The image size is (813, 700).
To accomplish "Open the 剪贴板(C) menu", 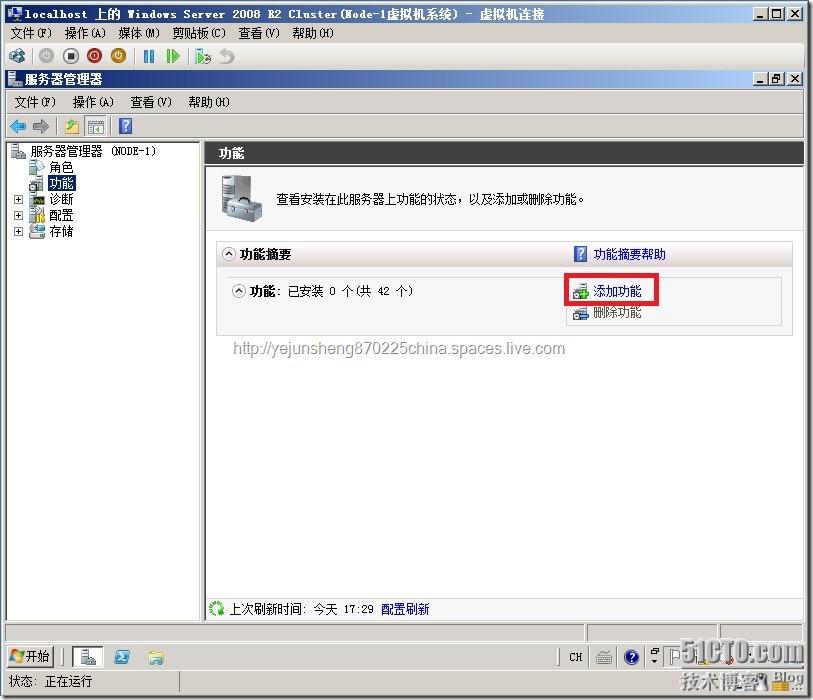I will (199, 33).
